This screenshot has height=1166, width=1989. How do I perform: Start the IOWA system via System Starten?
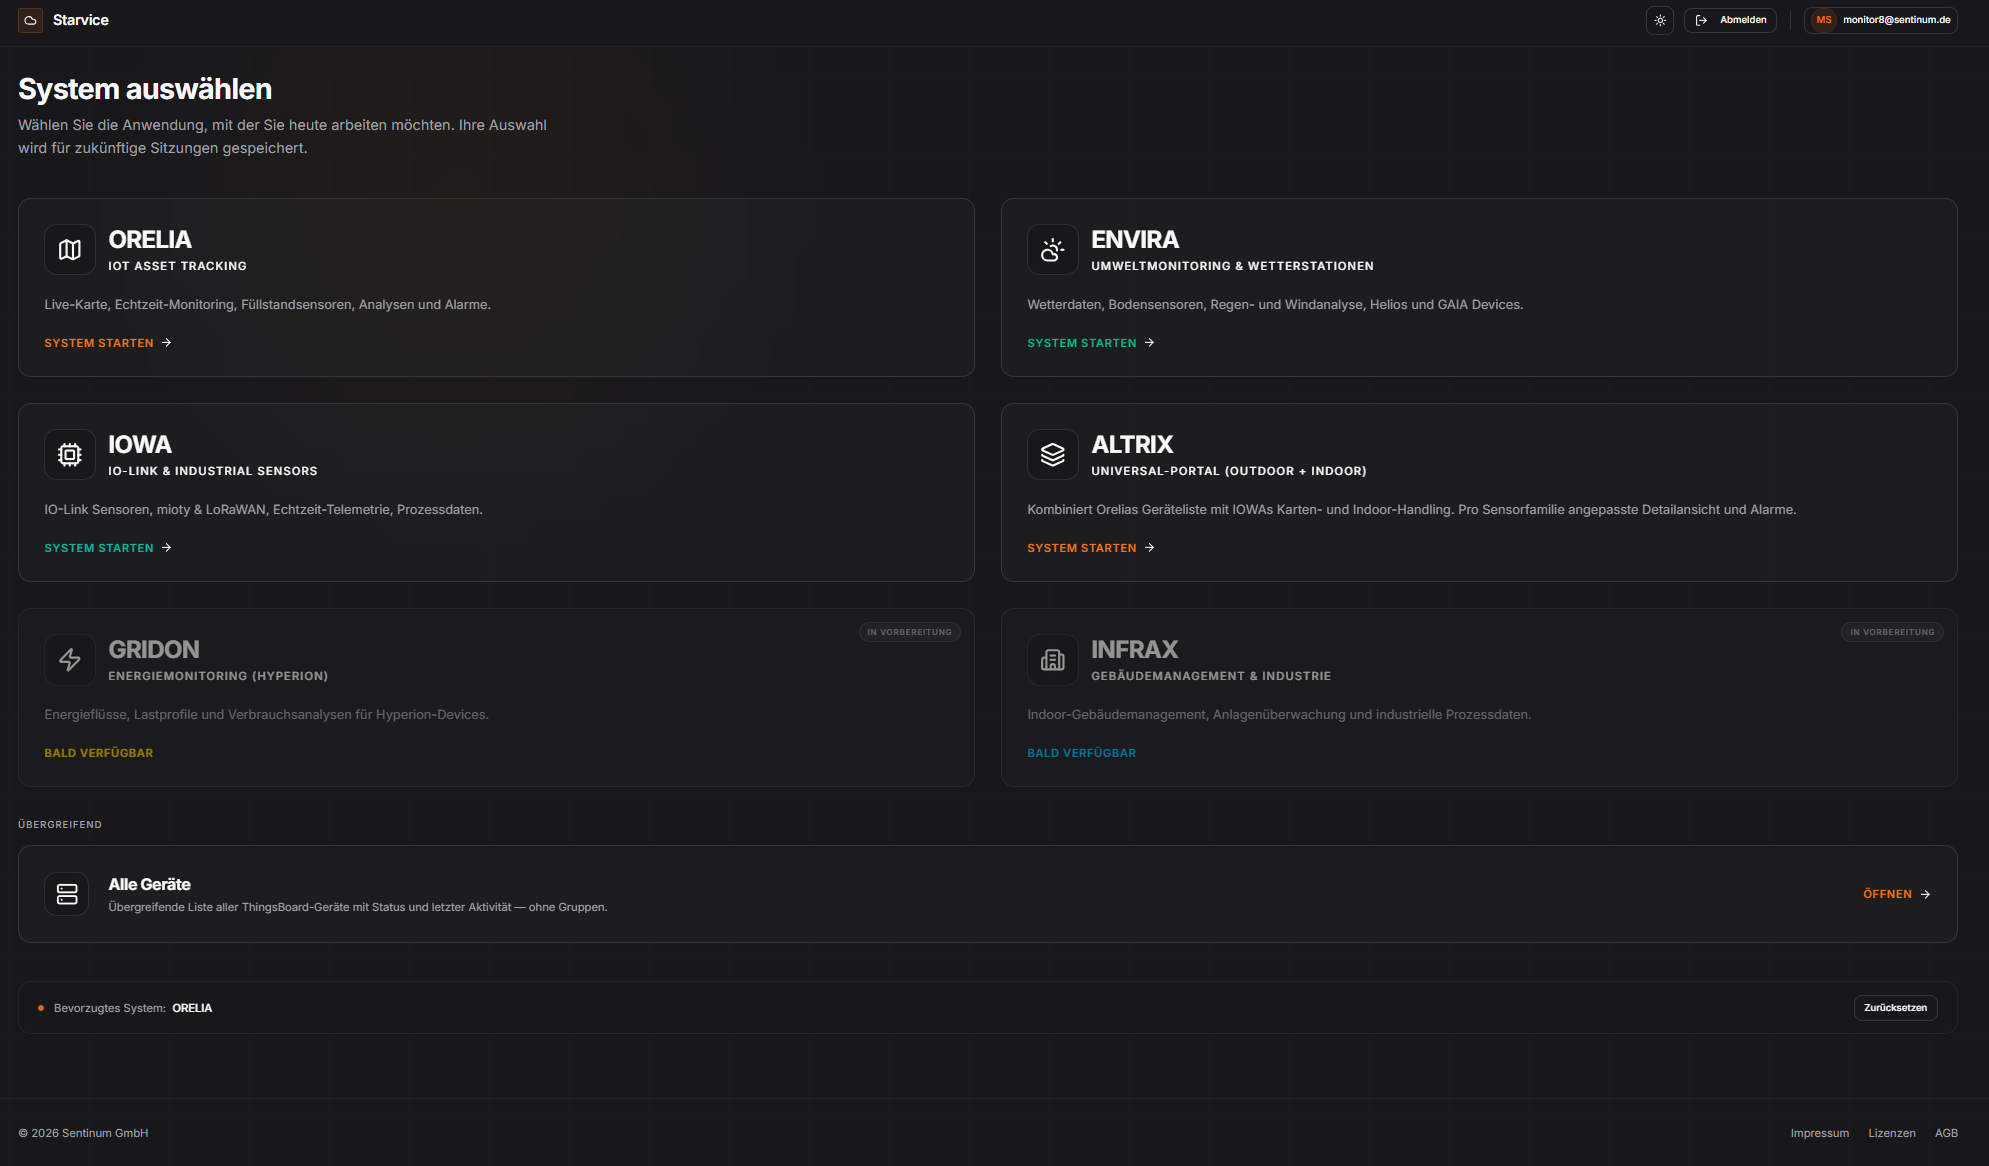(x=108, y=548)
